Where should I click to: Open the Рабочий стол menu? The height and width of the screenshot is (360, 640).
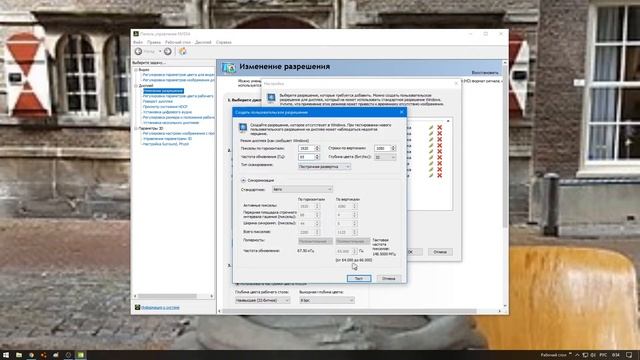click(x=178, y=42)
